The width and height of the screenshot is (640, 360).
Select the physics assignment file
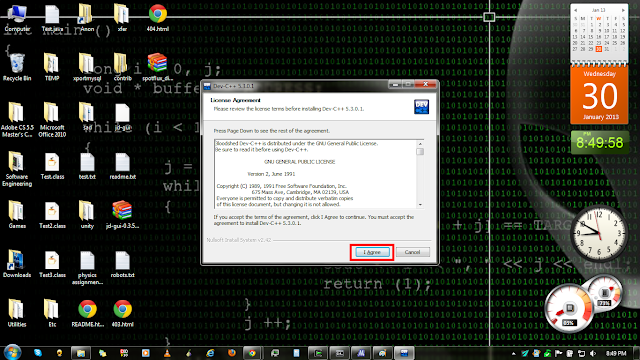[x=87, y=268]
